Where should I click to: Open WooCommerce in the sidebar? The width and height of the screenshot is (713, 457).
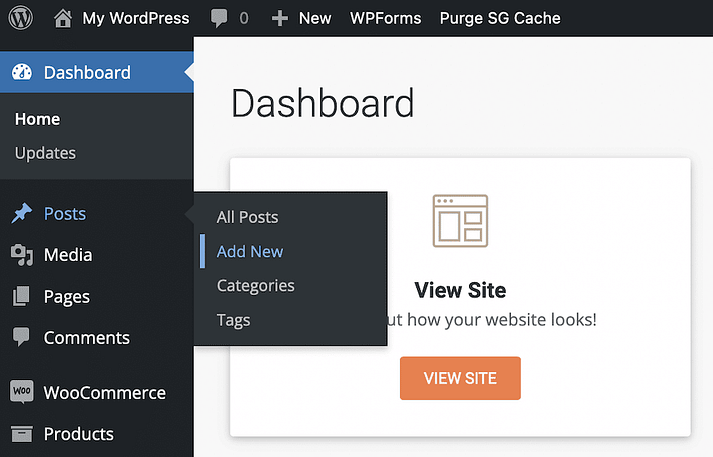105,393
